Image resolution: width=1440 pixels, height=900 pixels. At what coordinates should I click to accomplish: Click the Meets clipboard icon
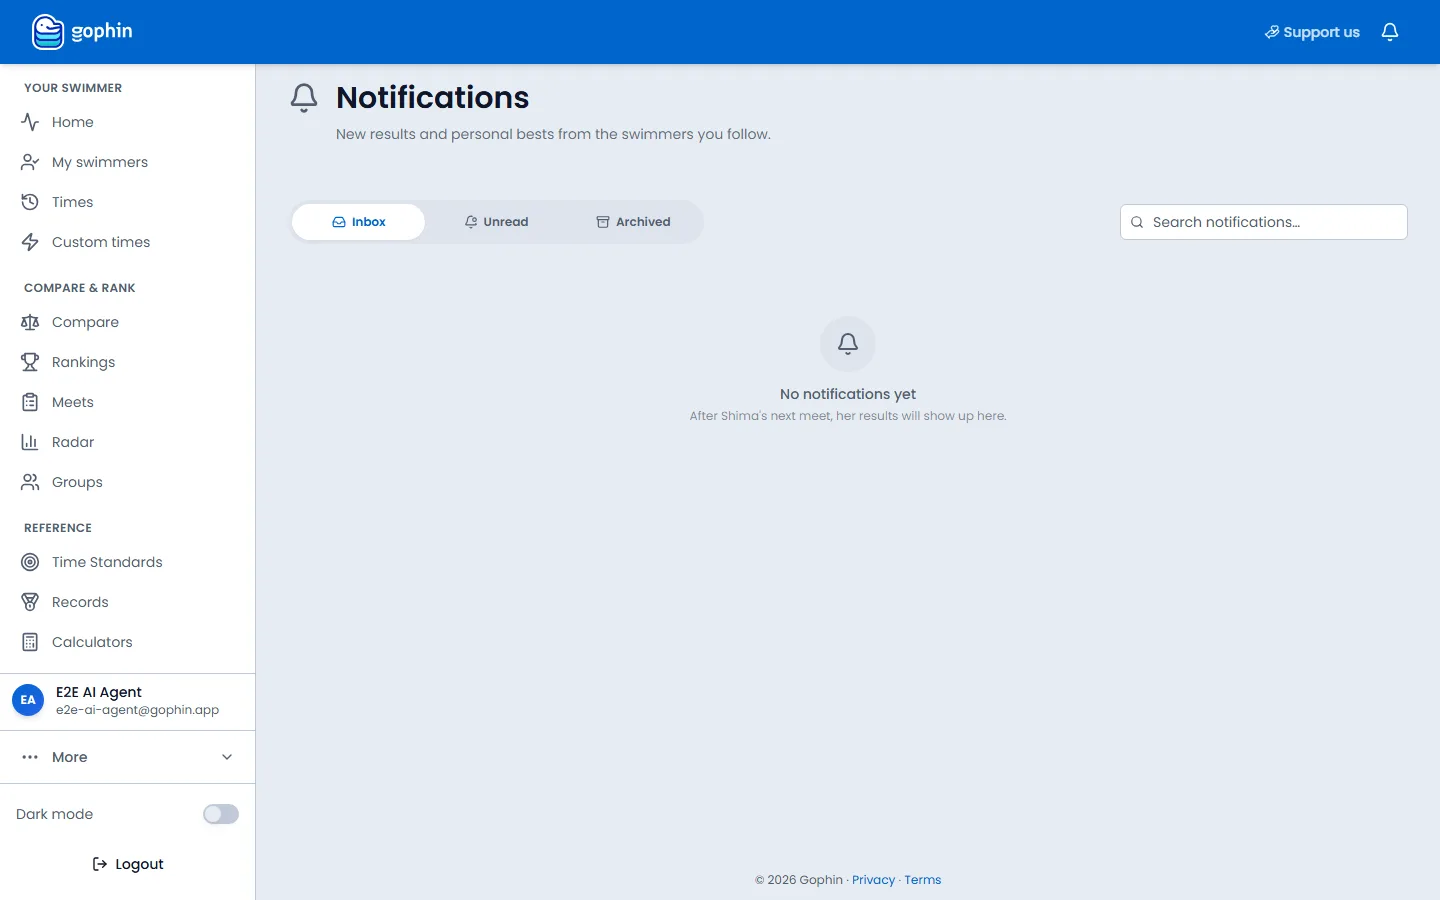click(x=30, y=402)
